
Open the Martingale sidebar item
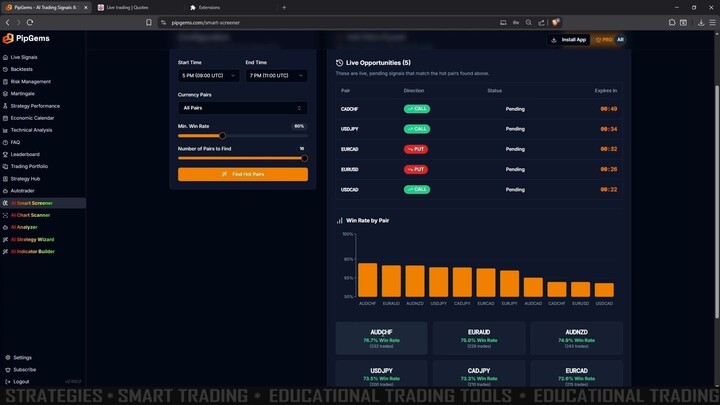(22, 94)
